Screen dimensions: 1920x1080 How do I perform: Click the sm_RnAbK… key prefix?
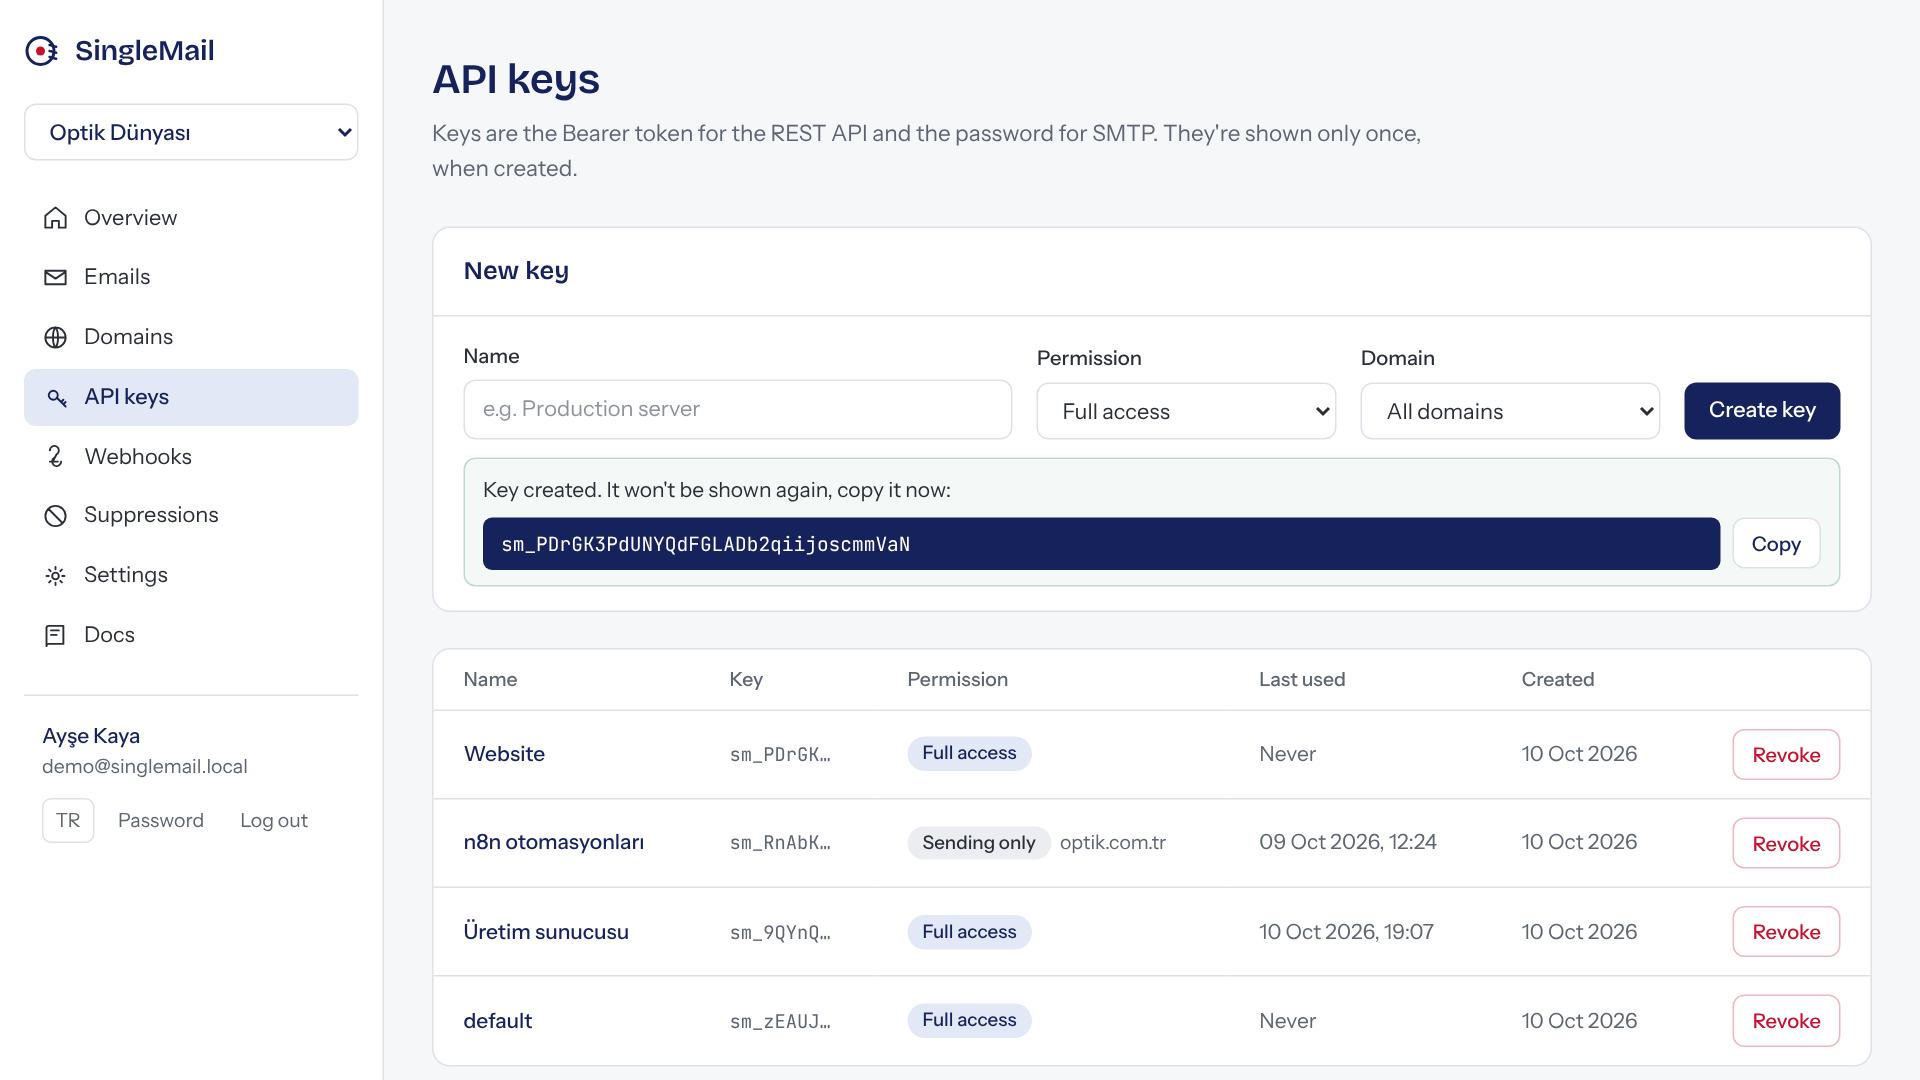coord(780,843)
